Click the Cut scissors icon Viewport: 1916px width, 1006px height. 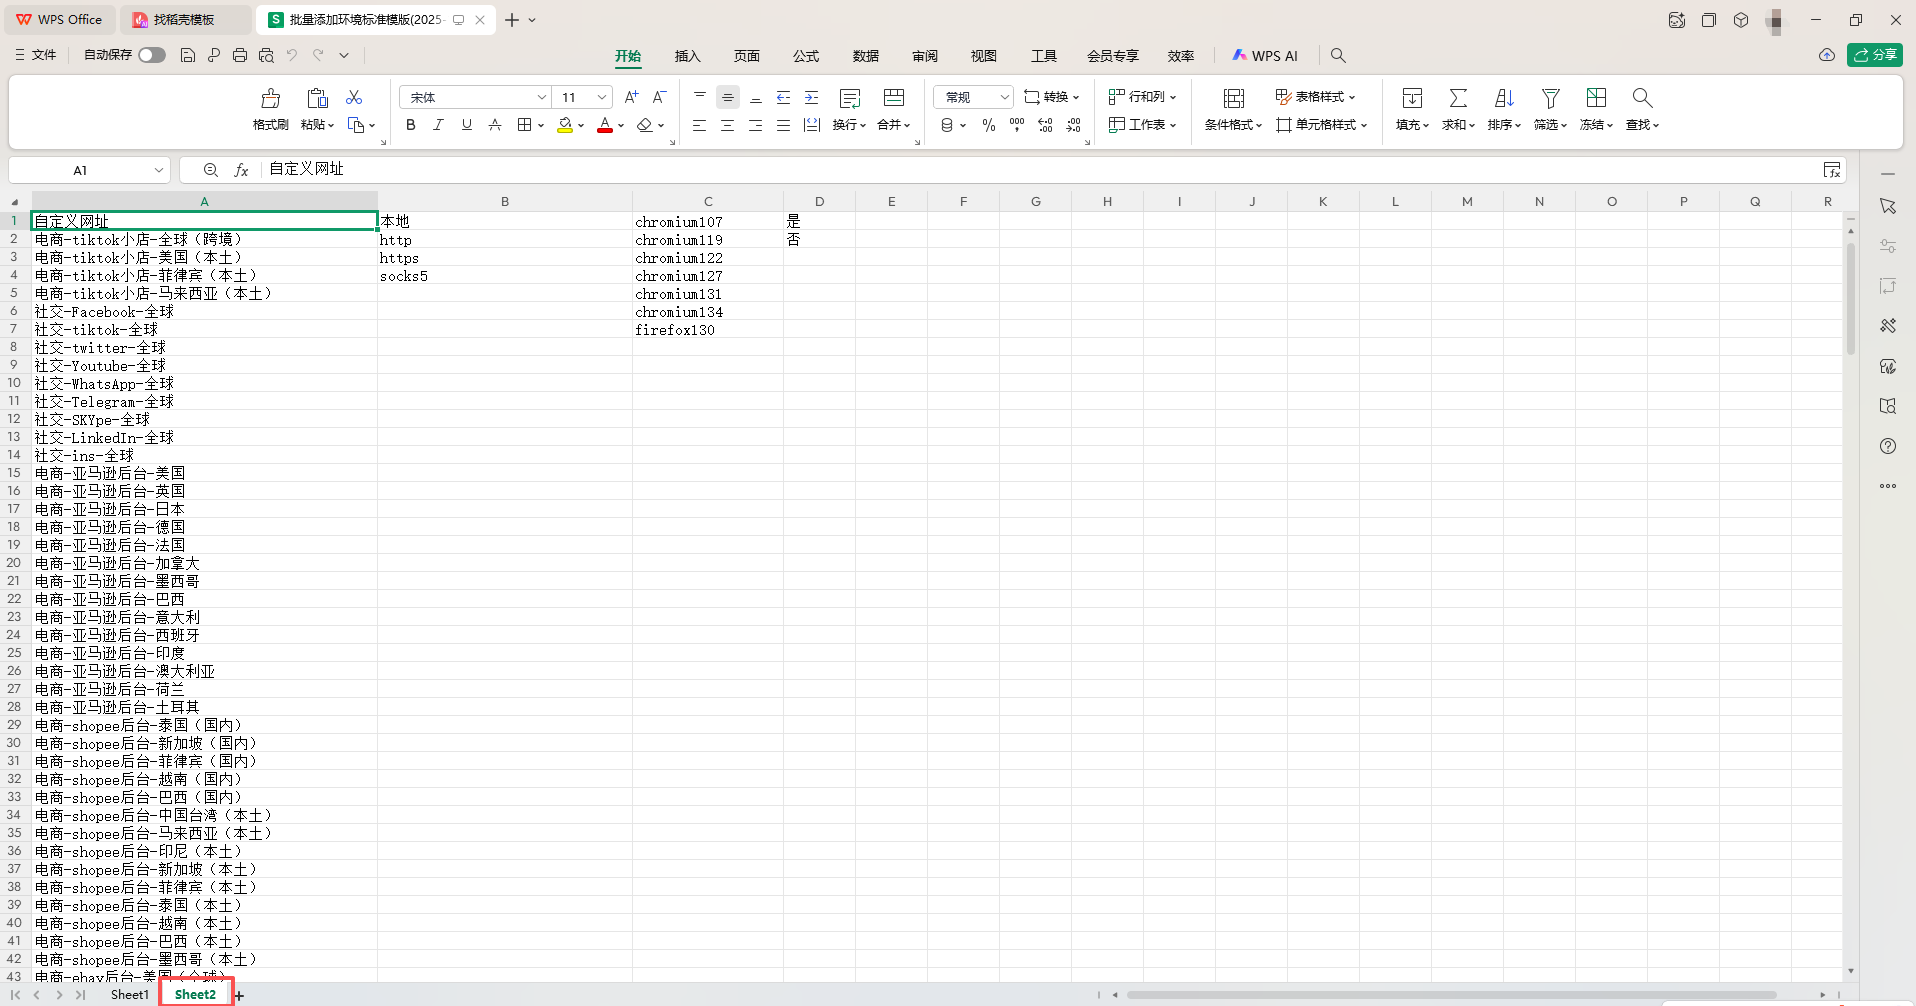pos(354,97)
